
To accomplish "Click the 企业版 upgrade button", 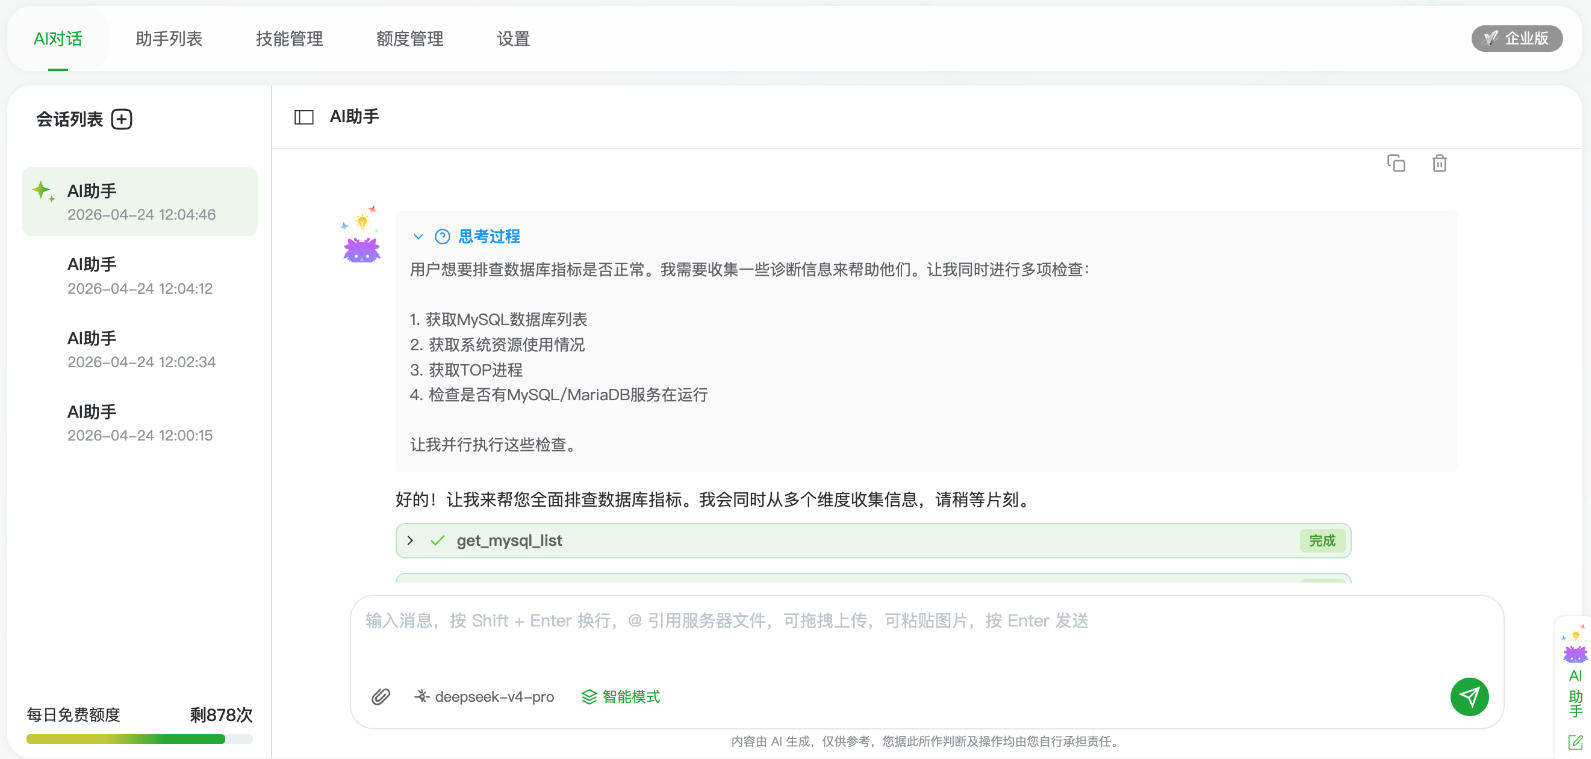I will coord(1516,38).
